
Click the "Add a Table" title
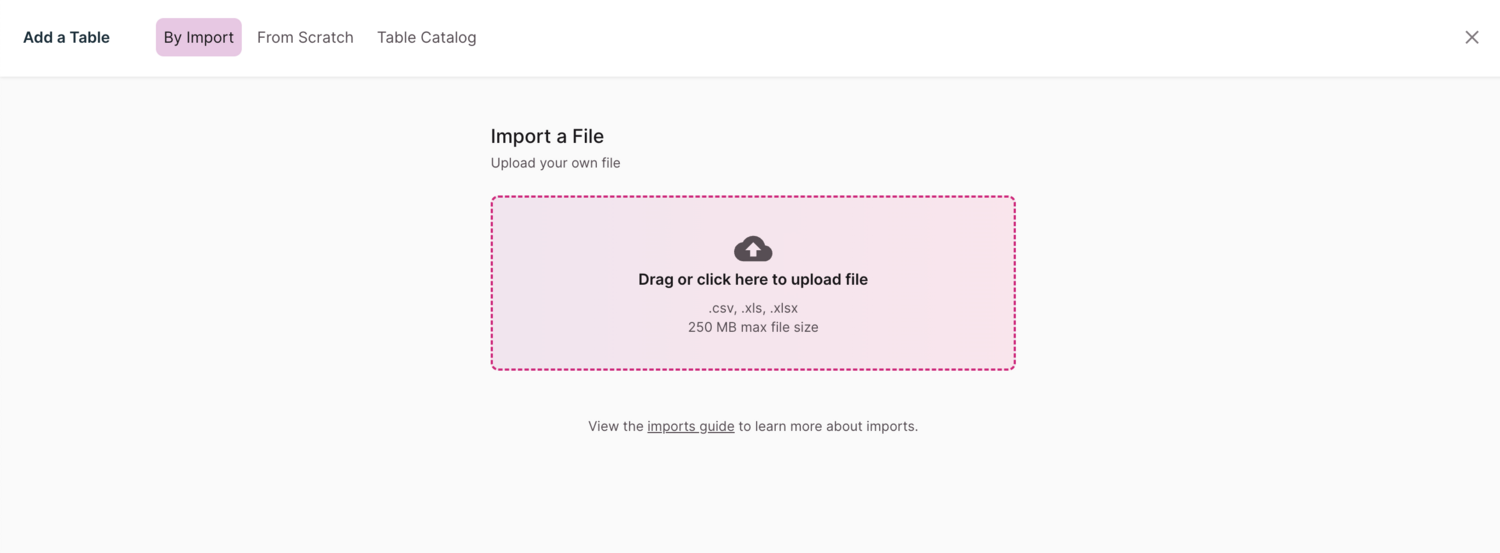point(66,37)
